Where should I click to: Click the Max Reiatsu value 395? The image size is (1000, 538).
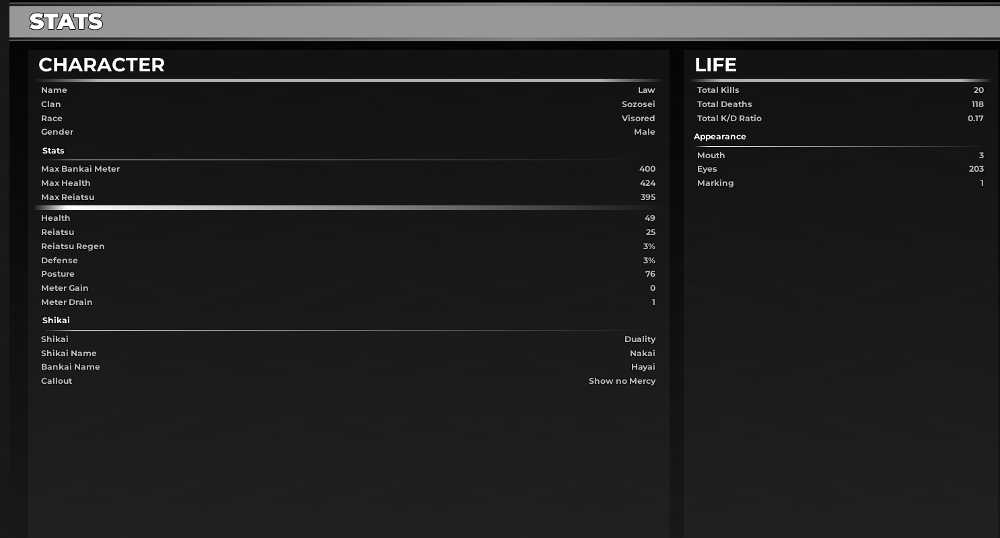pos(647,197)
